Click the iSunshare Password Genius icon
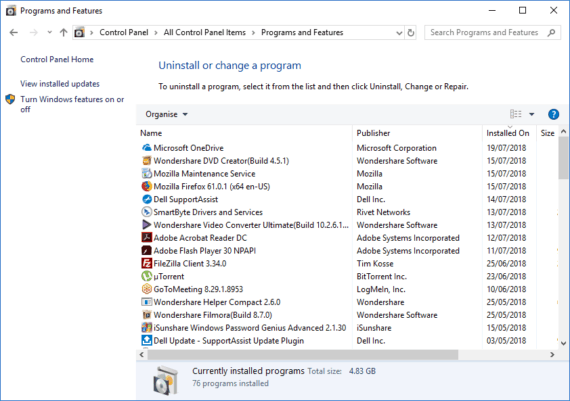Screen dimensions: 570x401 click(146, 328)
